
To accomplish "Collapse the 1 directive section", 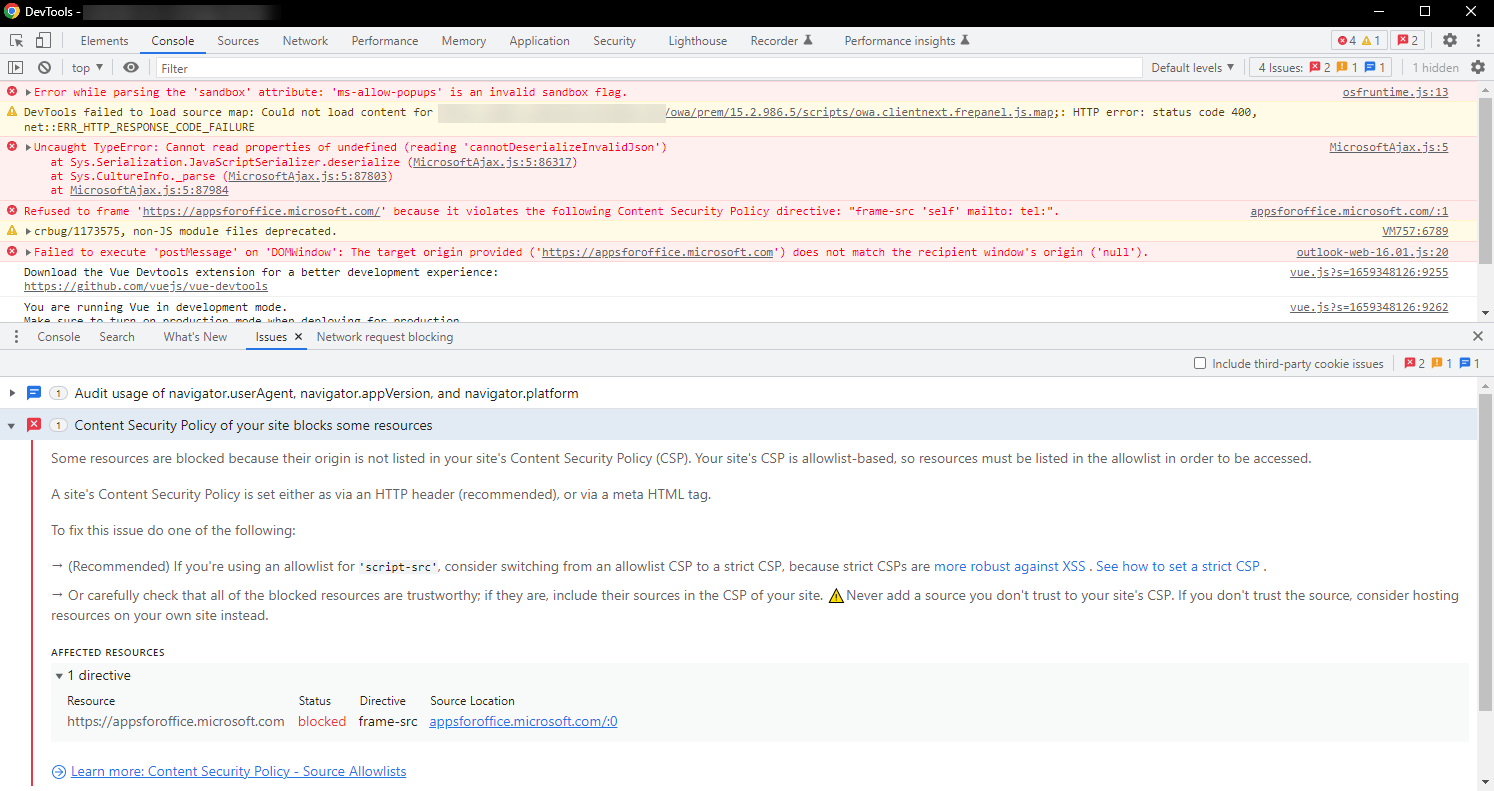I will click(60, 676).
